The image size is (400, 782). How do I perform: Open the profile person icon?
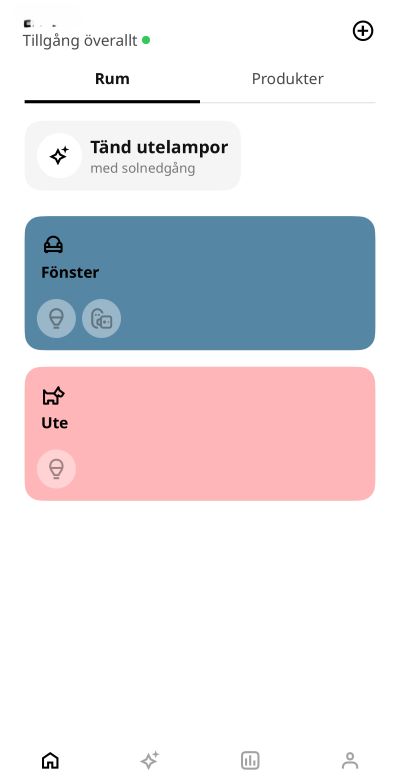click(350, 761)
